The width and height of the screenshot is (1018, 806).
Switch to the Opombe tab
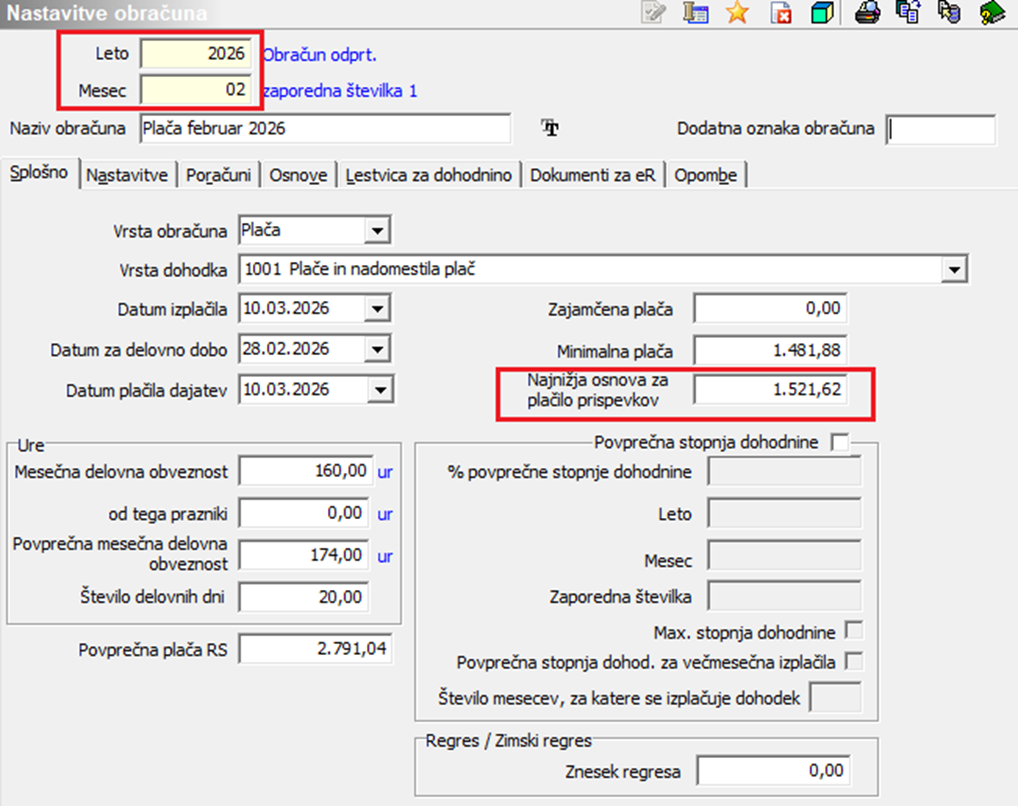(706, 175)
